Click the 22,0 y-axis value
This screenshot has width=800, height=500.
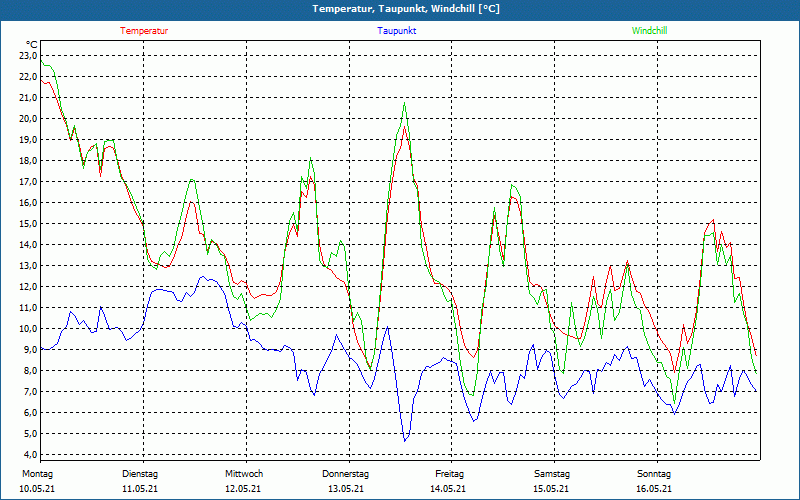[x=28, y=77]
